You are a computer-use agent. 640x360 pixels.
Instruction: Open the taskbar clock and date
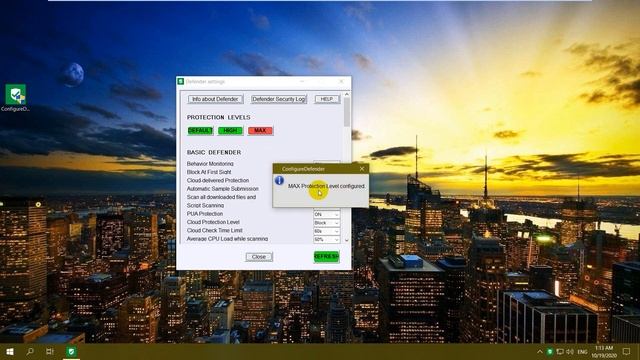click(x=604, y=352)
